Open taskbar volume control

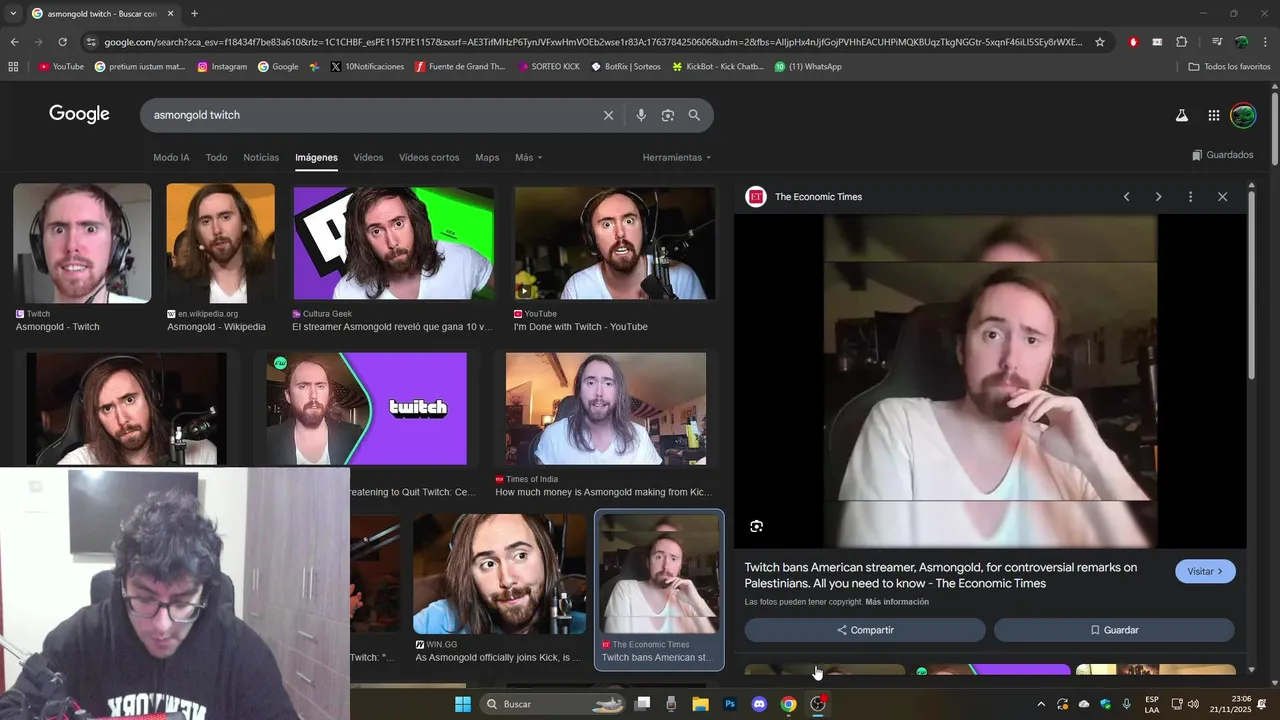(x=1192, y=704)
